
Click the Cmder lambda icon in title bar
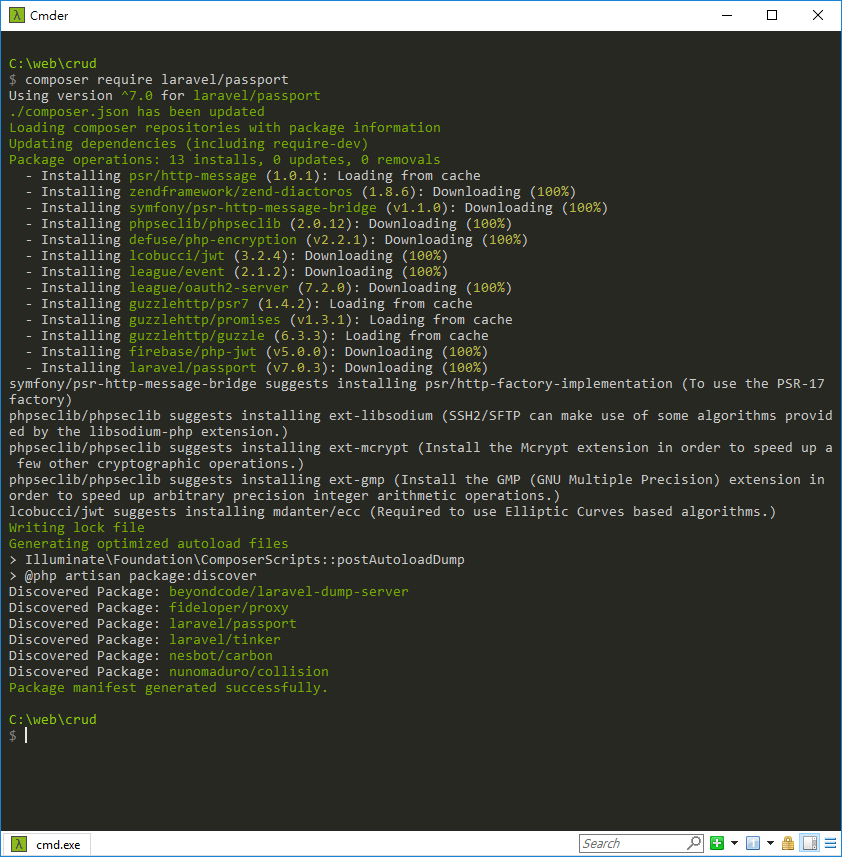click(16, 15)
